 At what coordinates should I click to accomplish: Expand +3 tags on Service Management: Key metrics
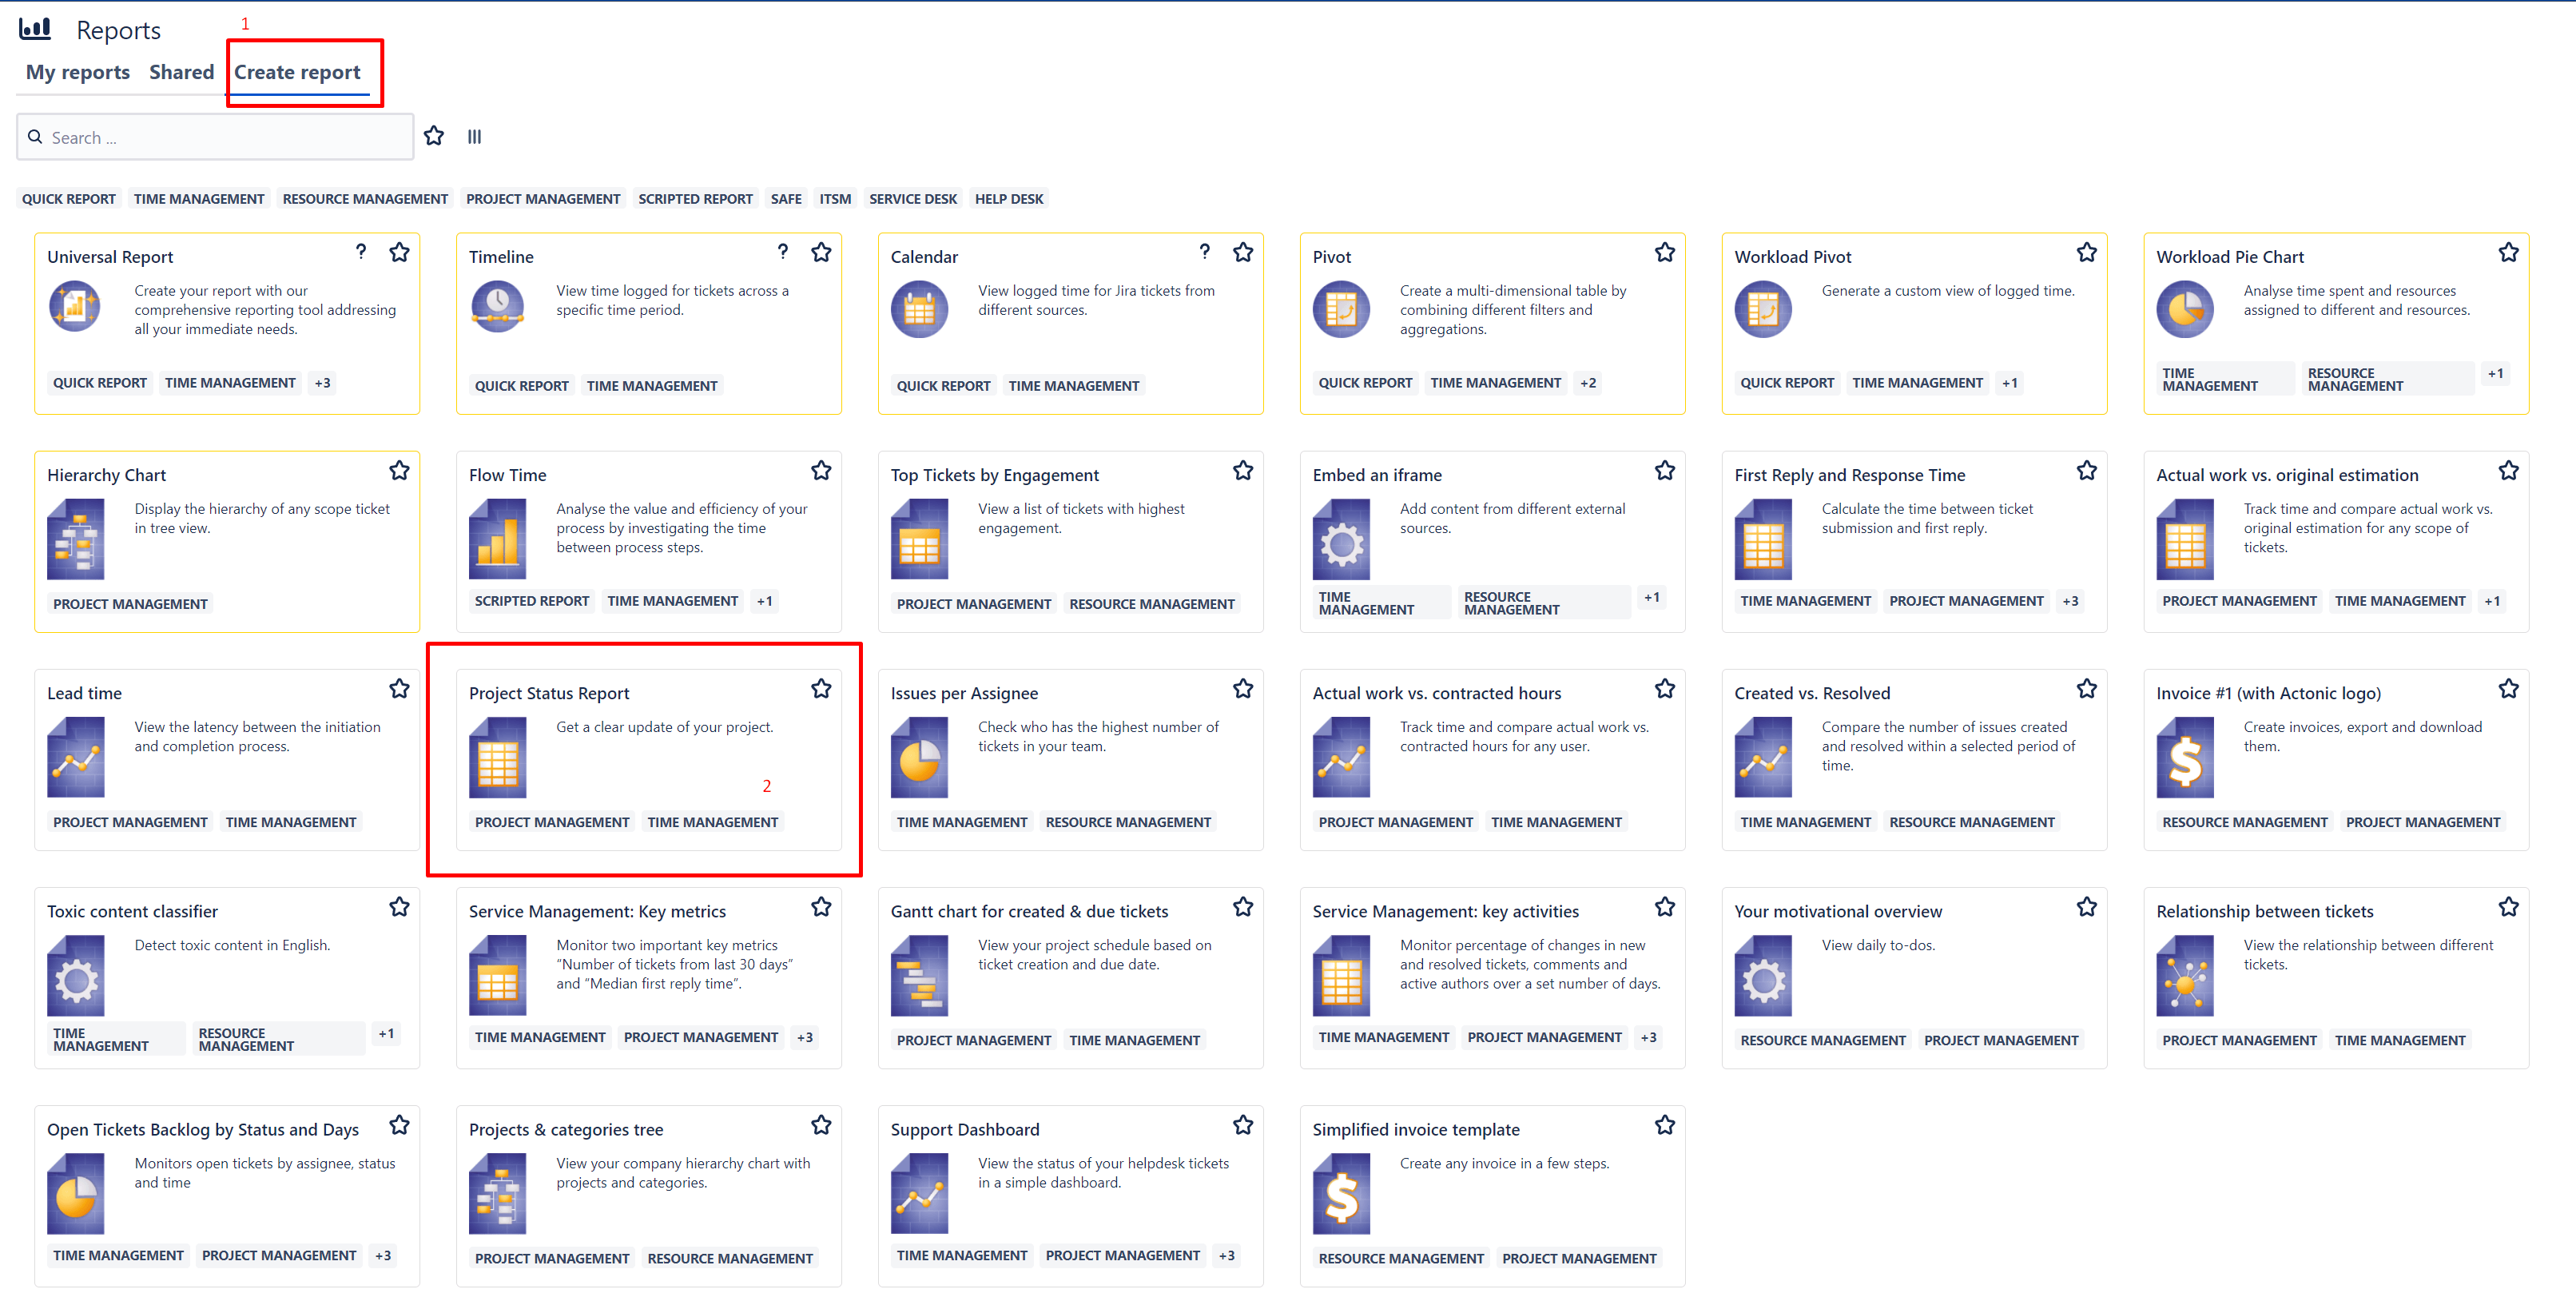805,1037
